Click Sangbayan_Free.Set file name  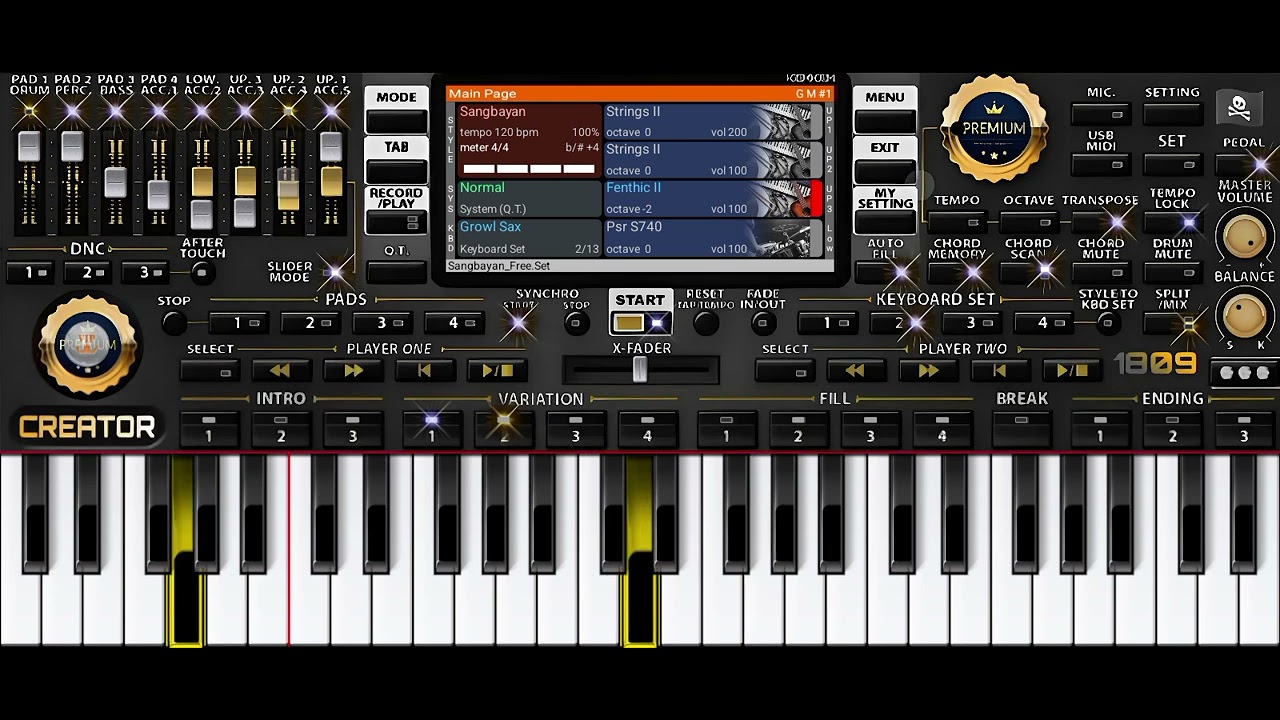click(x=499, y=266)
